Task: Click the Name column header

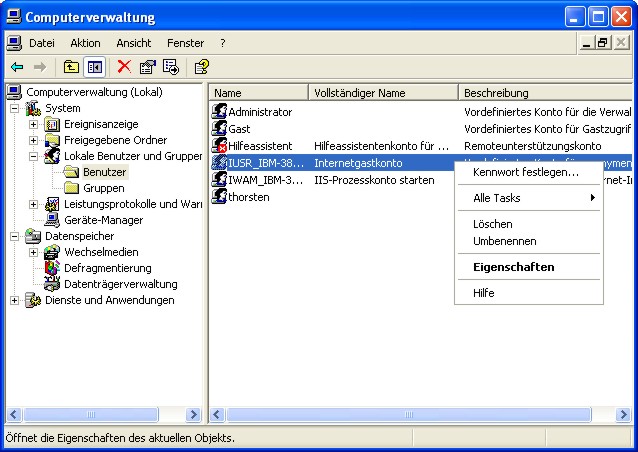Action: point(258,93)
